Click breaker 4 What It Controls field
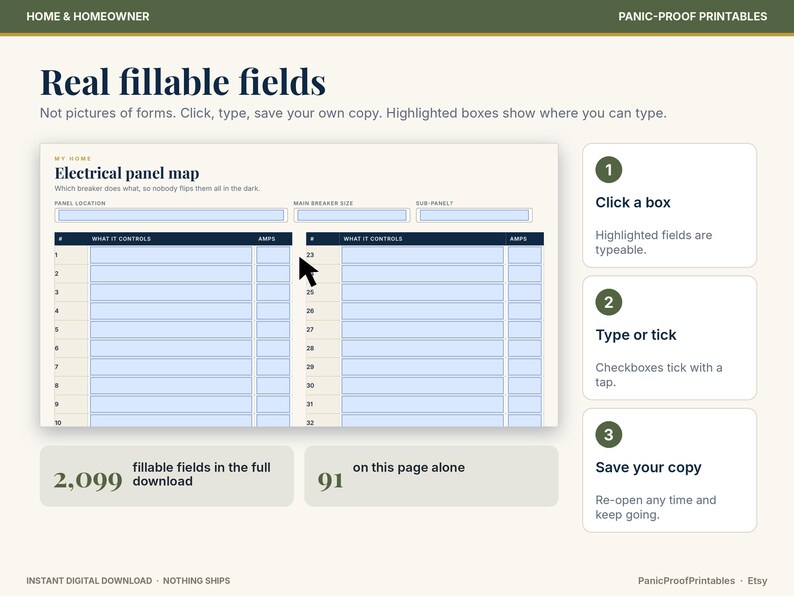 171,311
